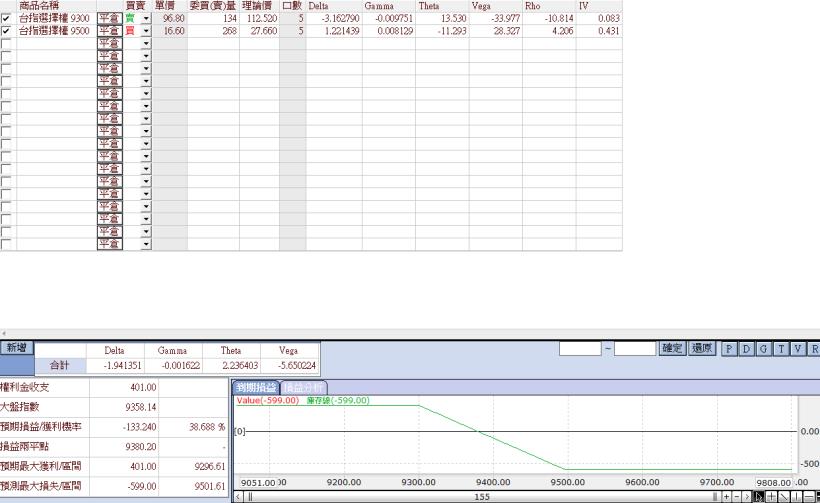
Task: Select the diagonal line drawing tool
Action: click(786, 496)
